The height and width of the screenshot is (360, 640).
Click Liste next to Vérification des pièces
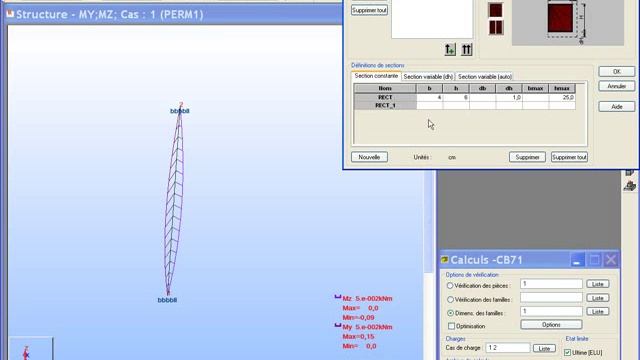pyautogui.click(x=598, y=284)
